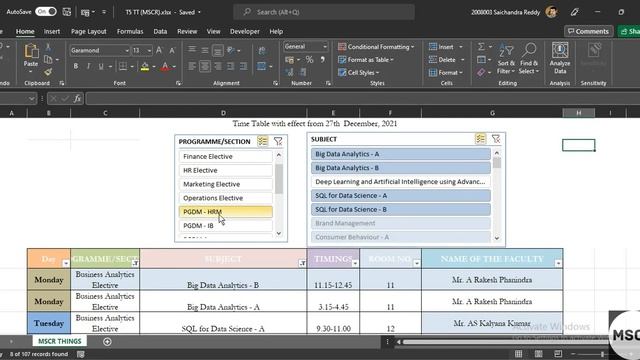Screen dimensions: 640x360
Task: Open the font name Garamond dropdown
Action: click(127, 51)
